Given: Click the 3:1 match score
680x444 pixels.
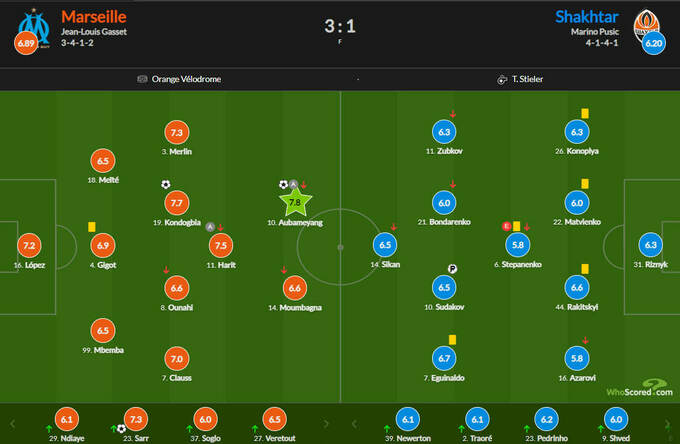Looking at the screenshot, I should [x=340, y=27].
